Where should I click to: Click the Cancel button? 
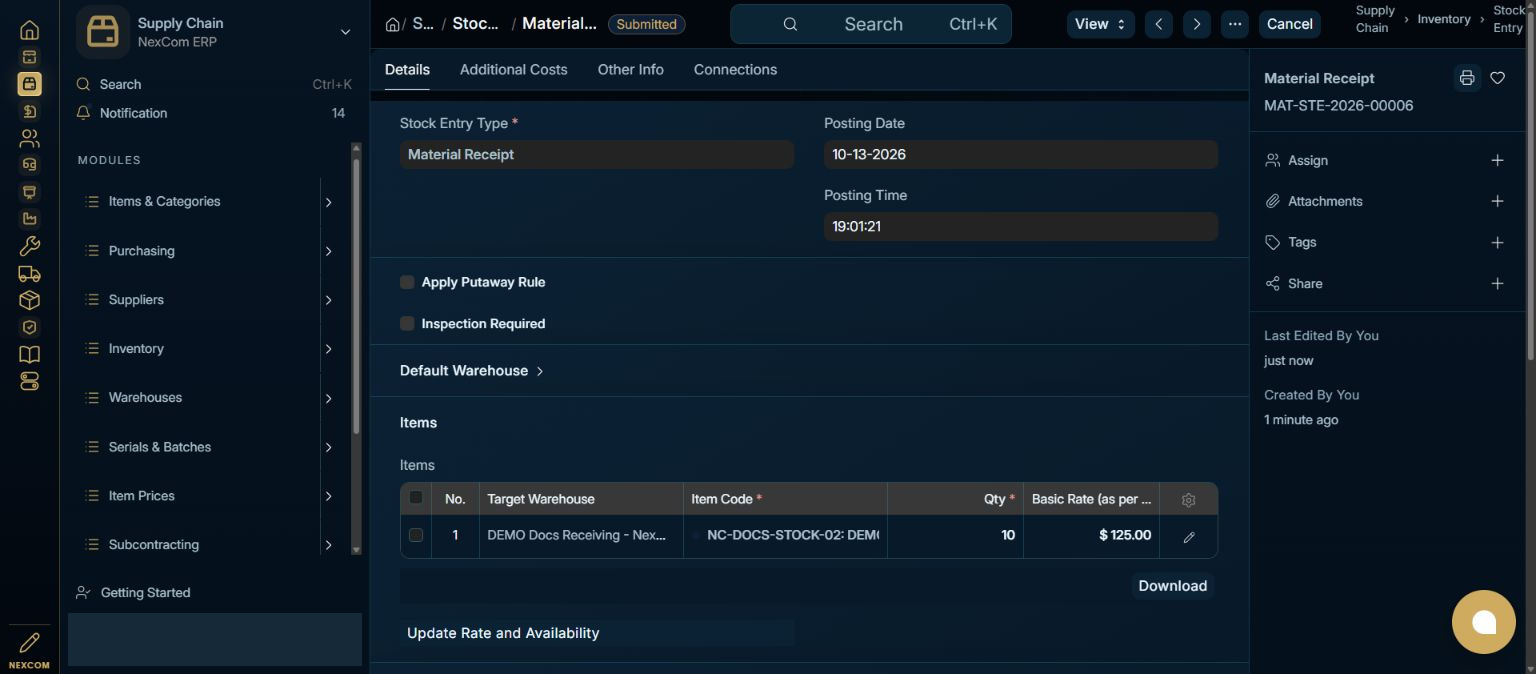1290,24
